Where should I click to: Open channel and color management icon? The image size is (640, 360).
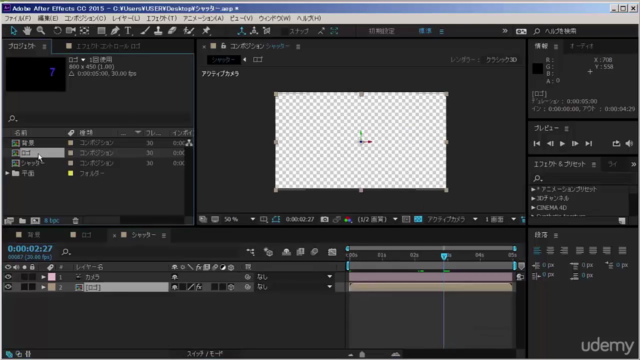coord(348,220)
